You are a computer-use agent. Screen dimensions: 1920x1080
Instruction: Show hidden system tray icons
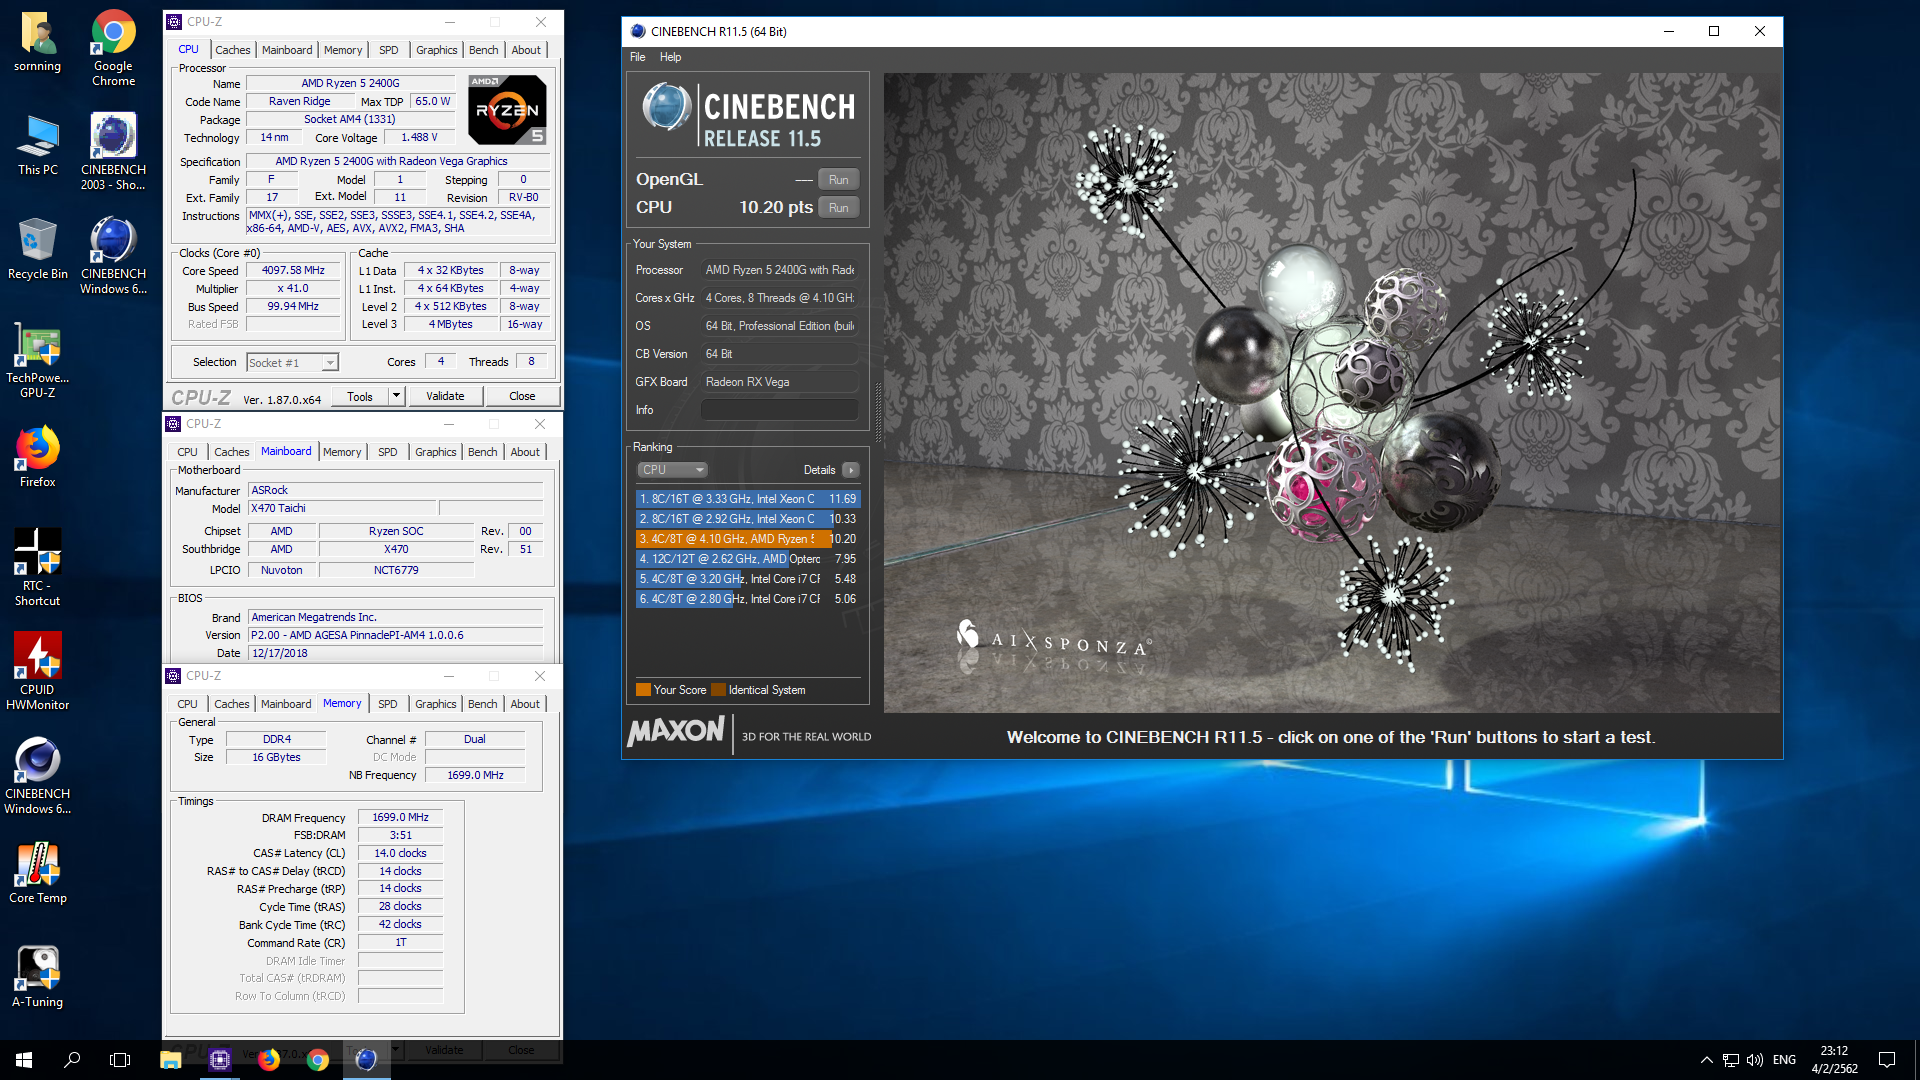pyautogui.click(x=1706, y=1060)
